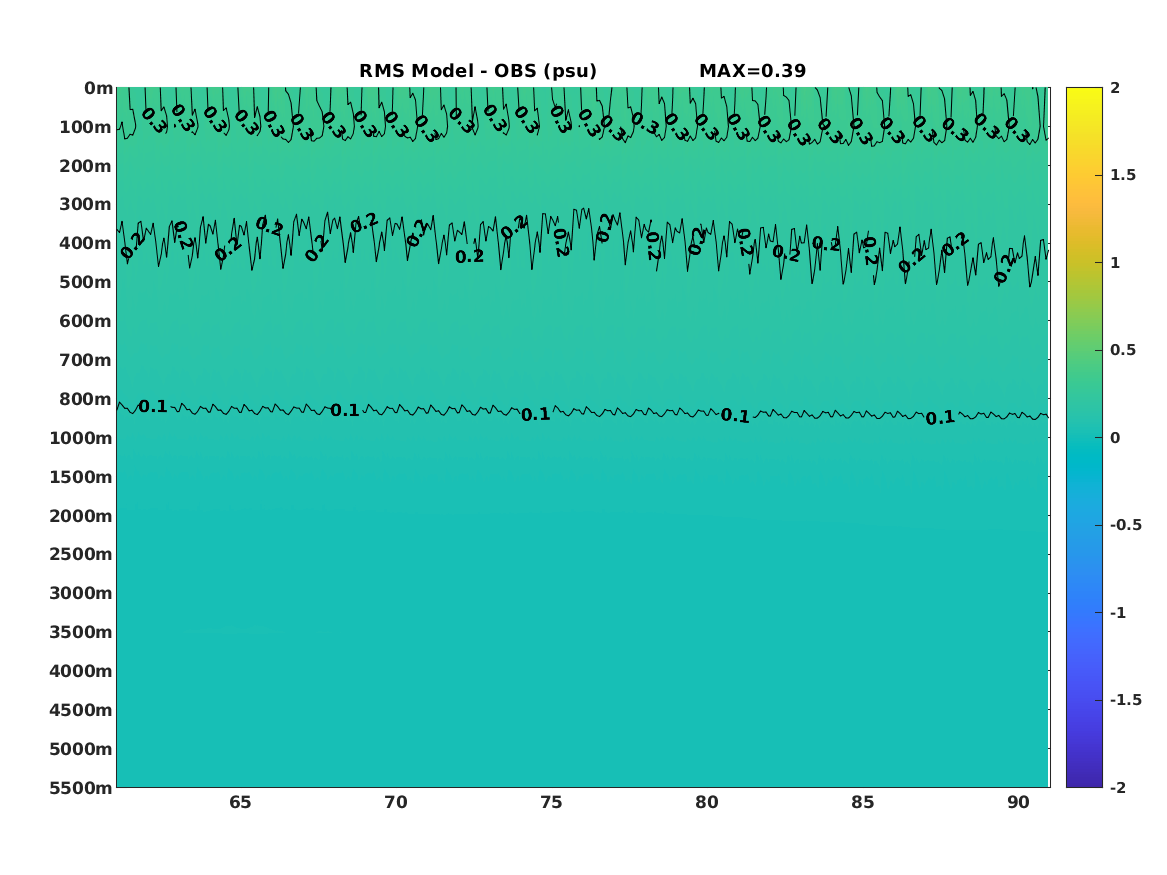
Task: Select the '500m' depth tick label
Action: [86, 283]
